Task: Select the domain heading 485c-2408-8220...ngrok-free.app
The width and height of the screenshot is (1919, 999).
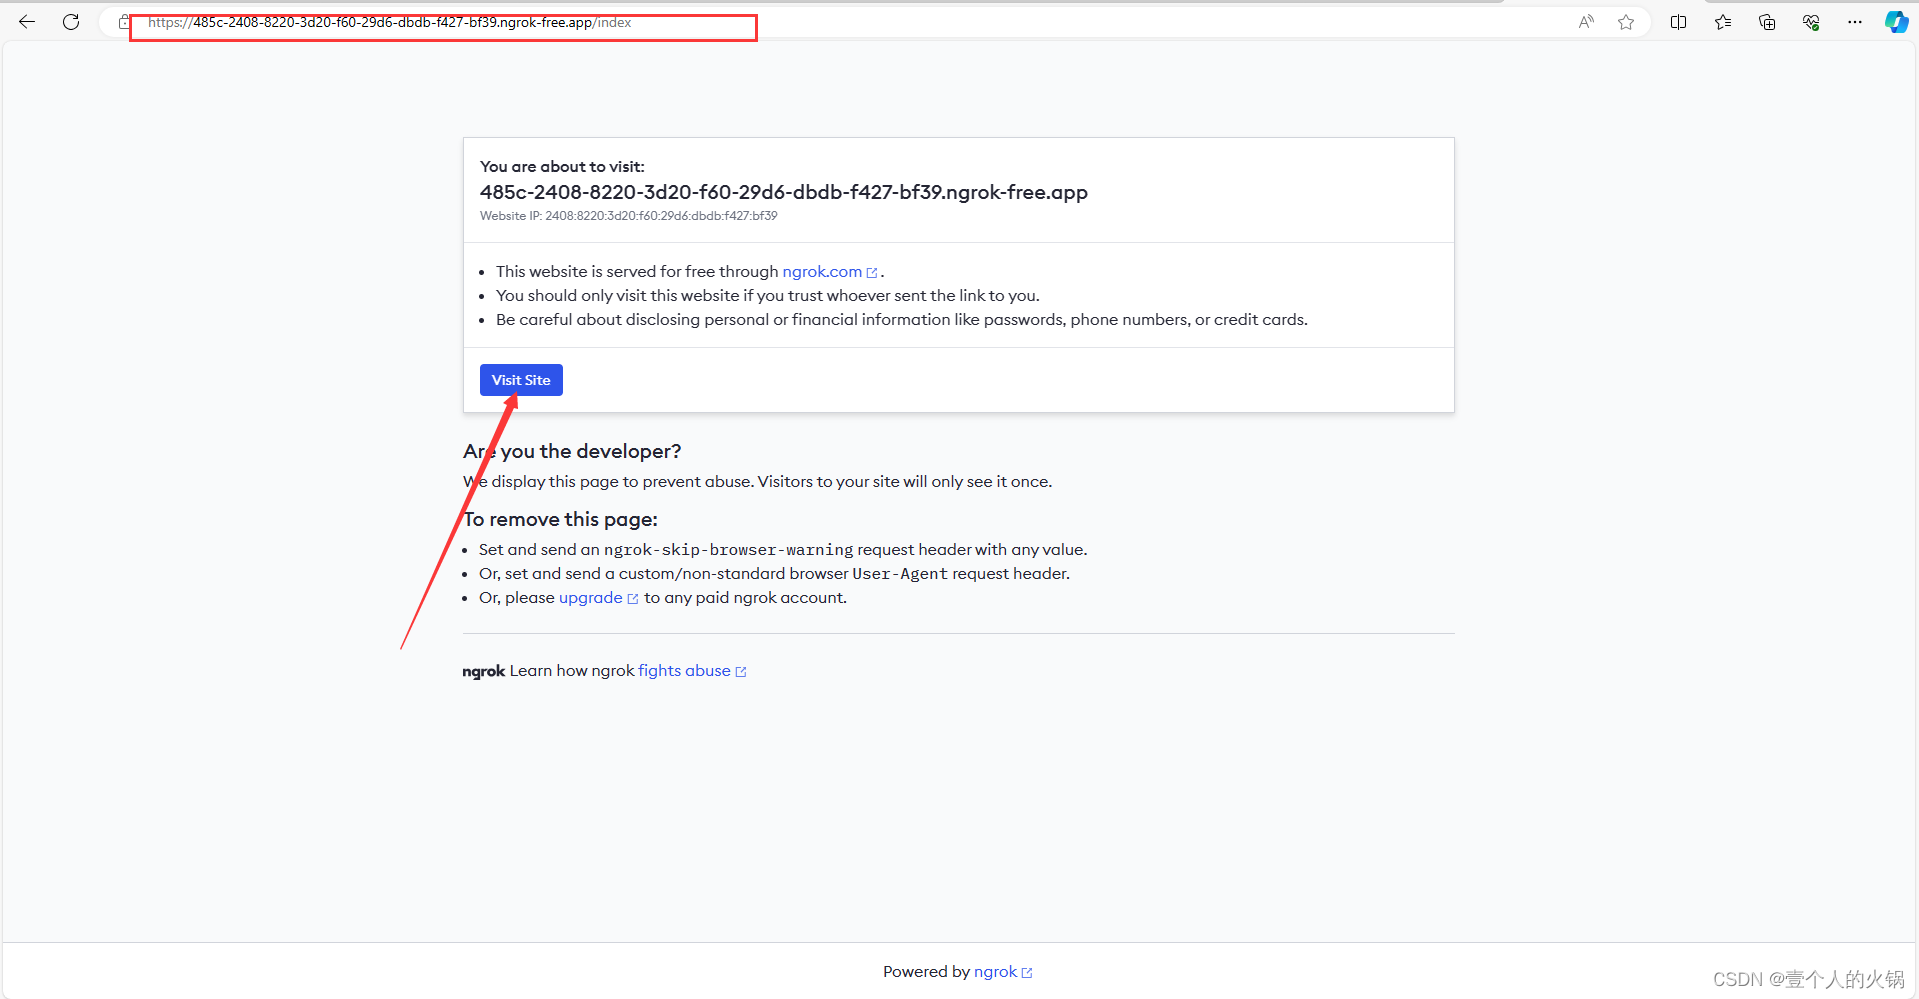Action: point(784,192)
